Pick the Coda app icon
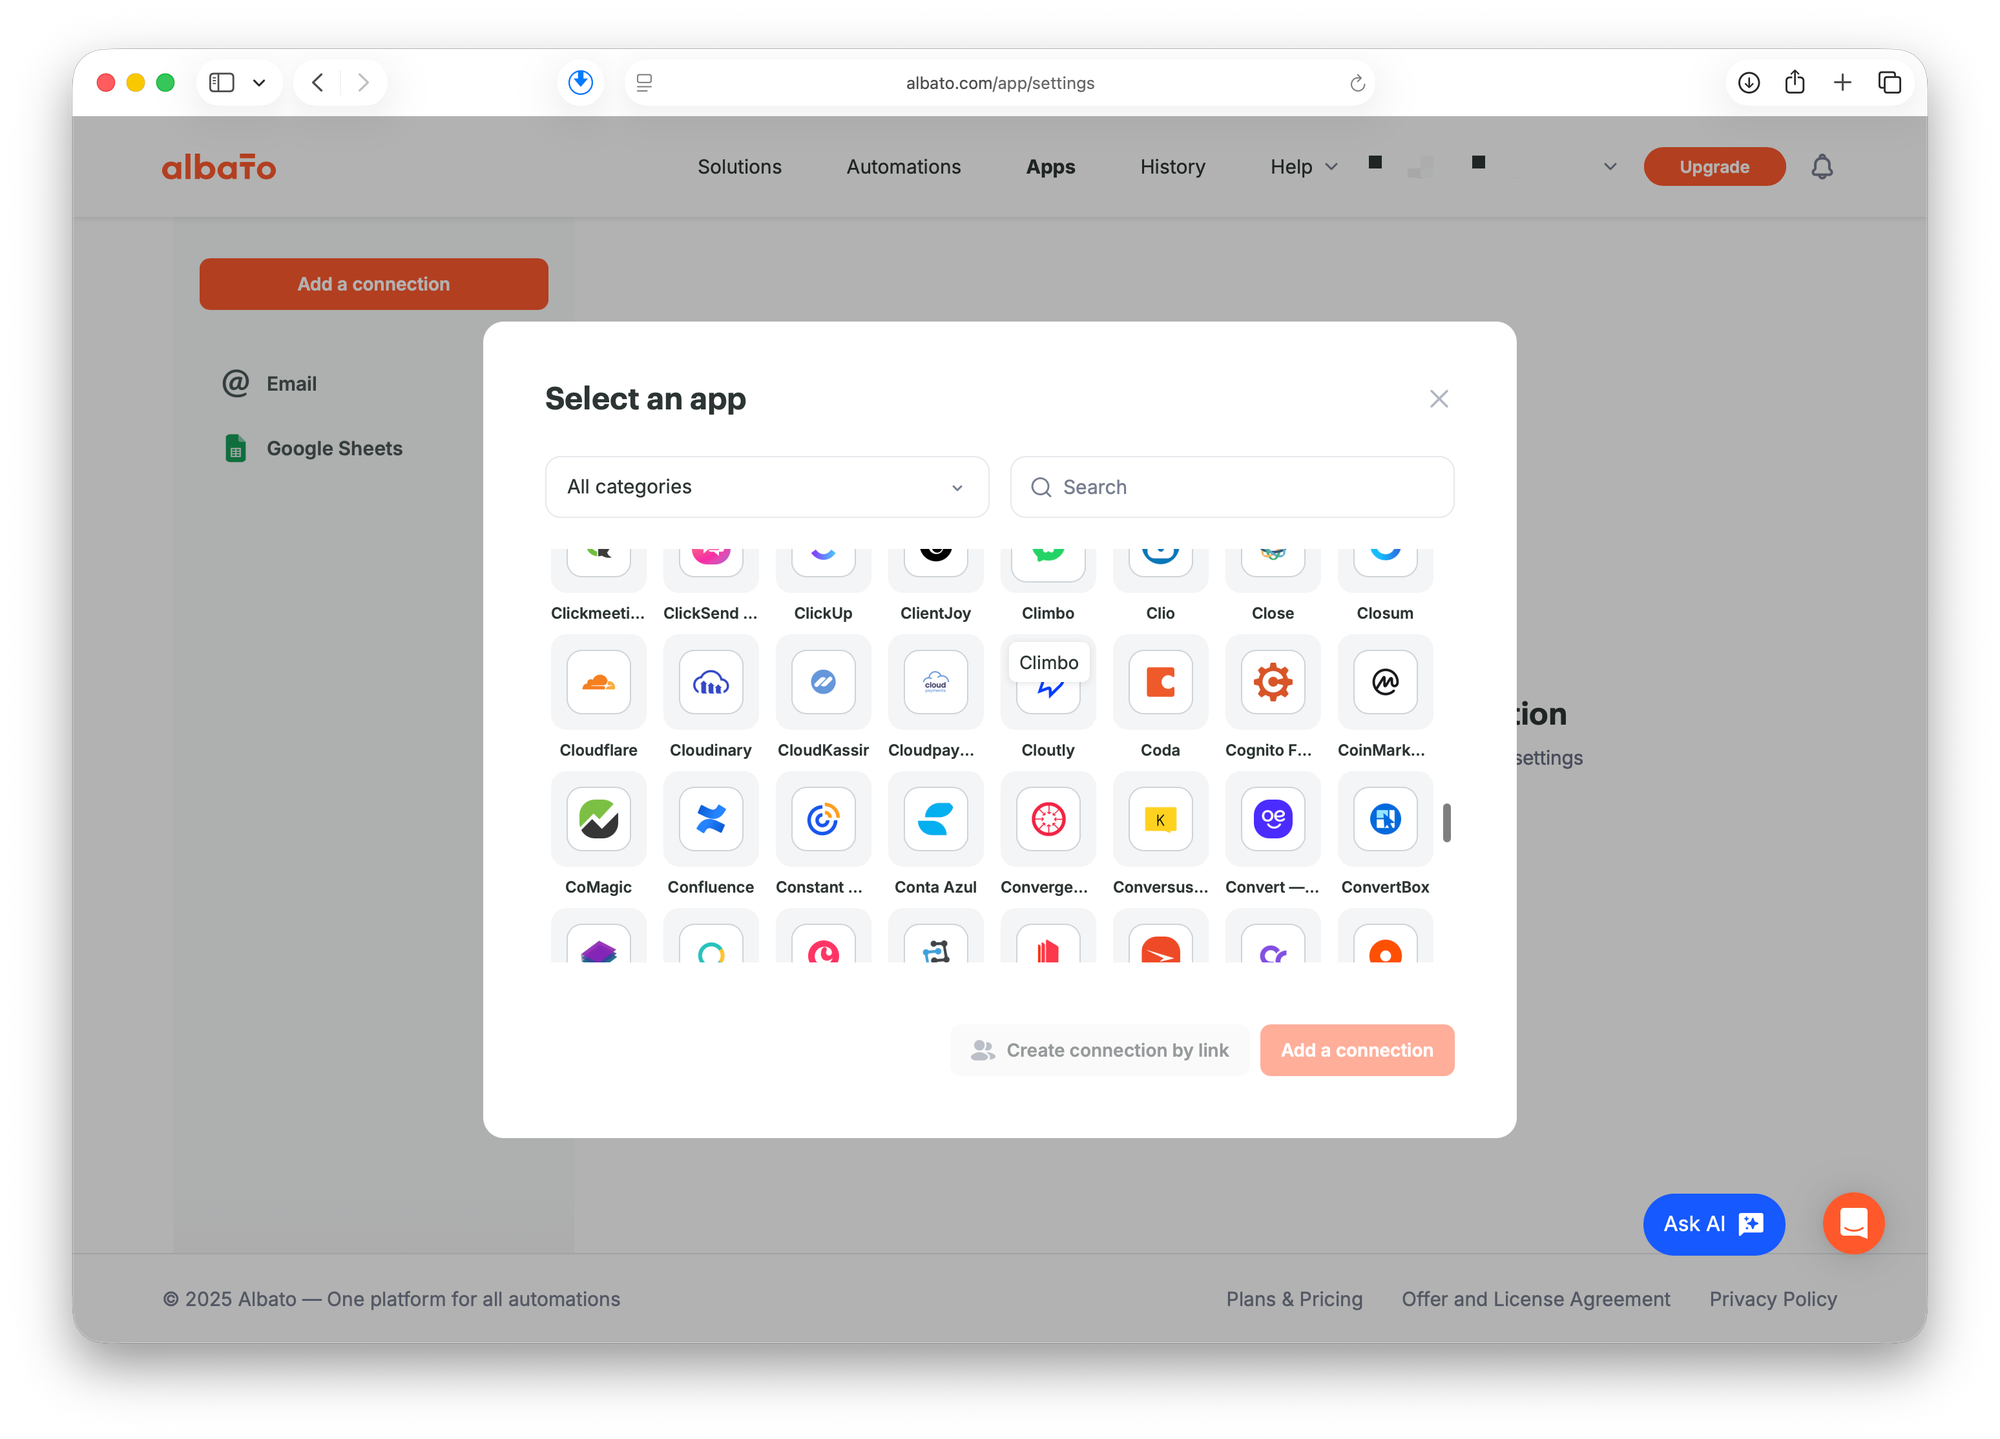Image resolution: width=2000 pixels, height=1439 pixels. coord(1160,683)
